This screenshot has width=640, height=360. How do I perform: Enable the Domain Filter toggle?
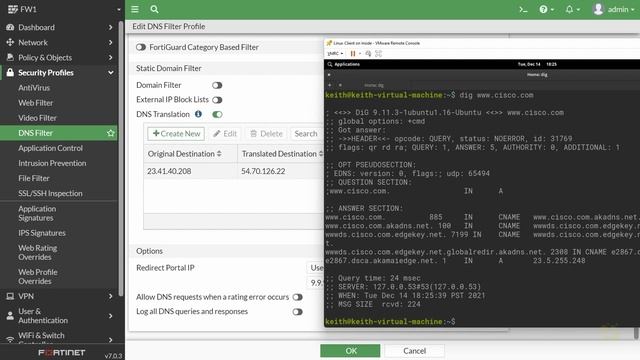pos(217,85)
